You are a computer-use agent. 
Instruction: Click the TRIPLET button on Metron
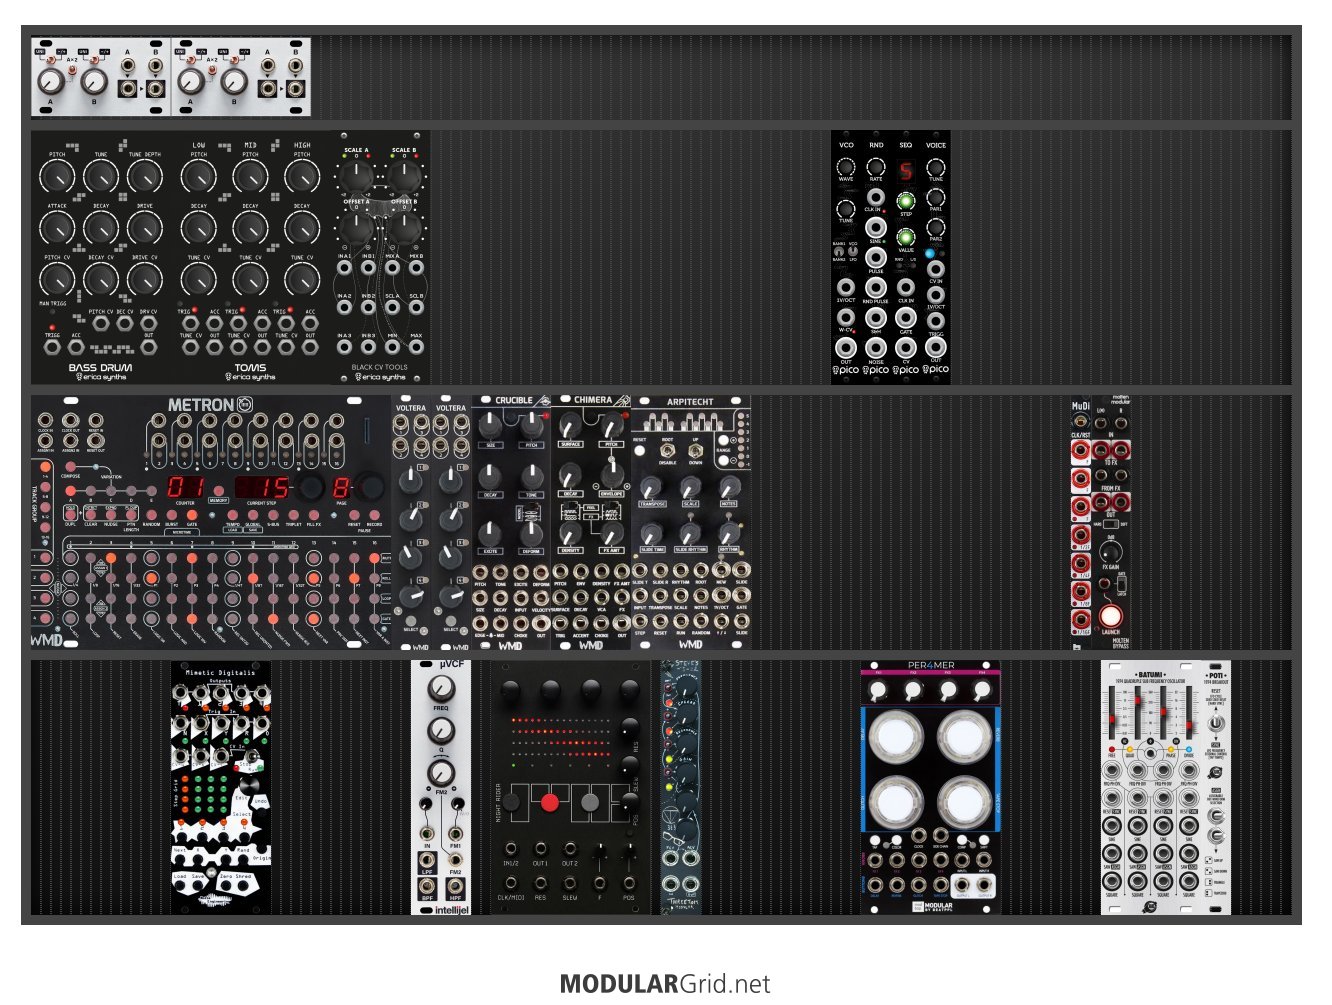[292, 513]
